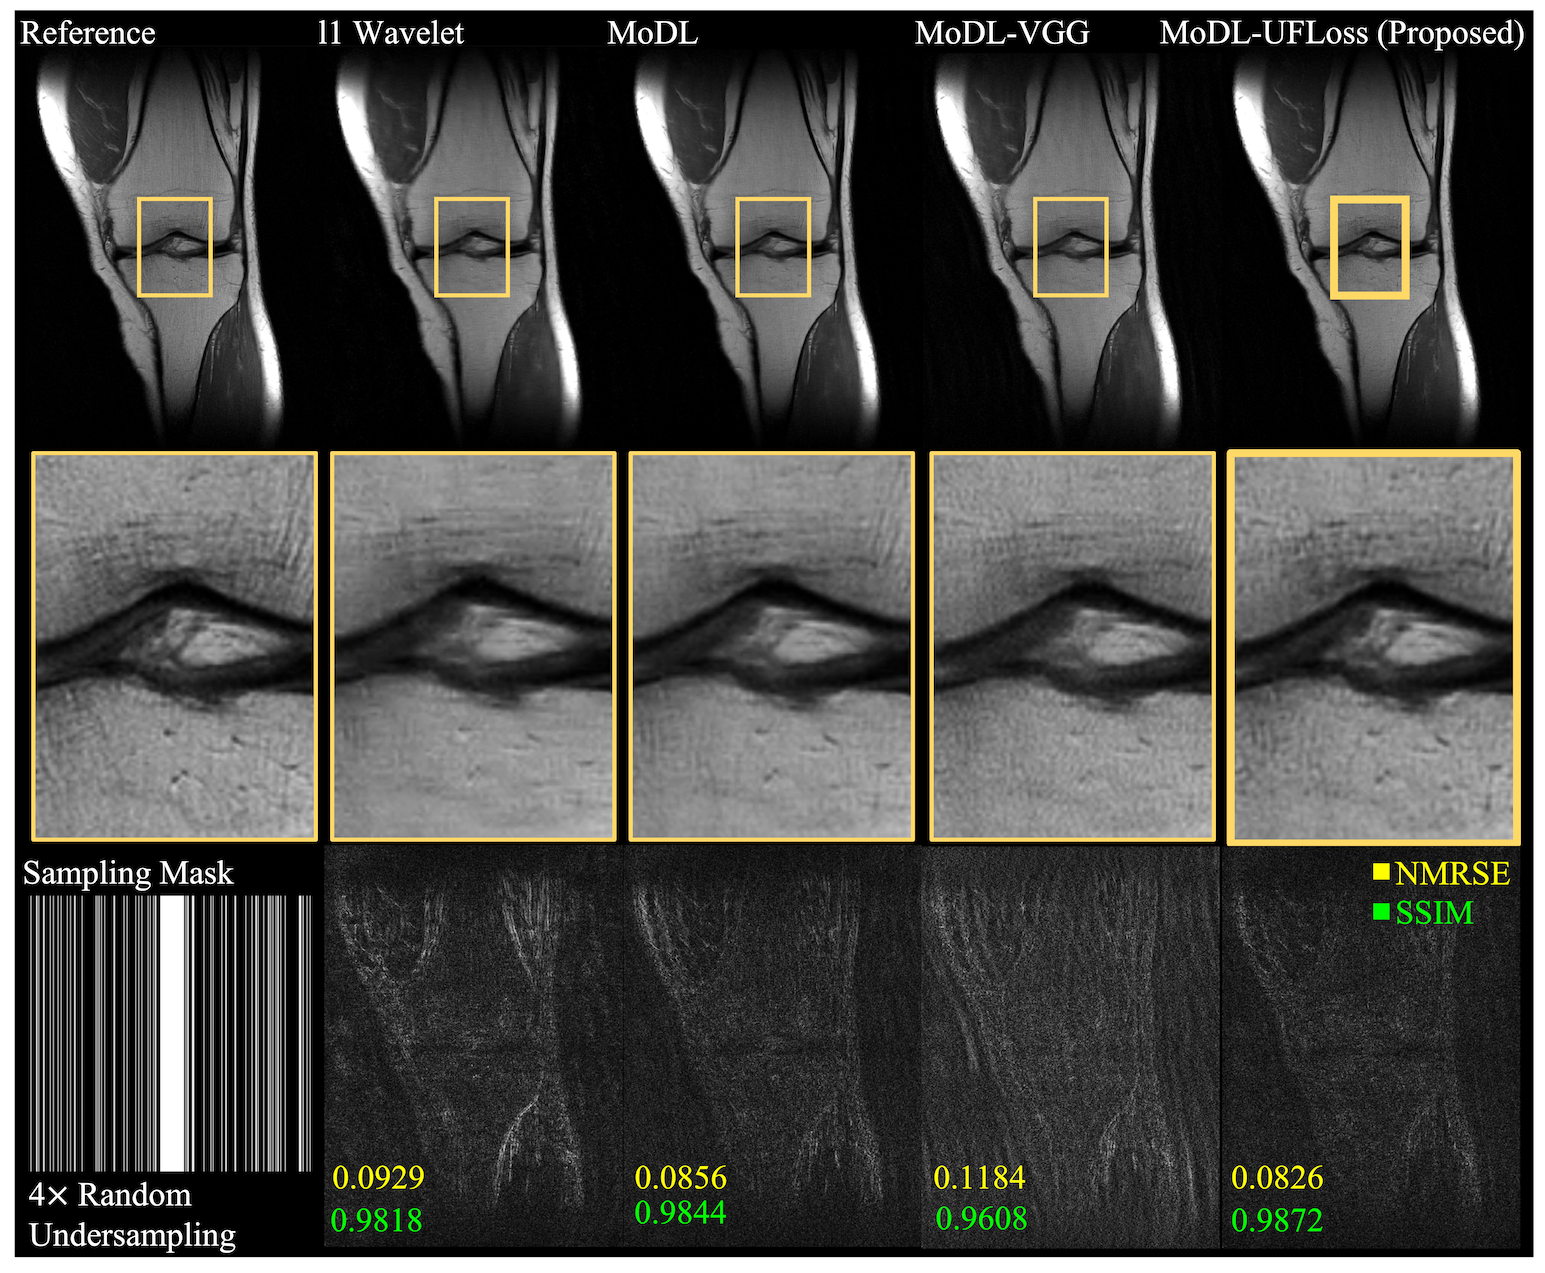
Task: Open the zoomed Reference inset panel
Action: pyautogui.click(x=175, y=646)
